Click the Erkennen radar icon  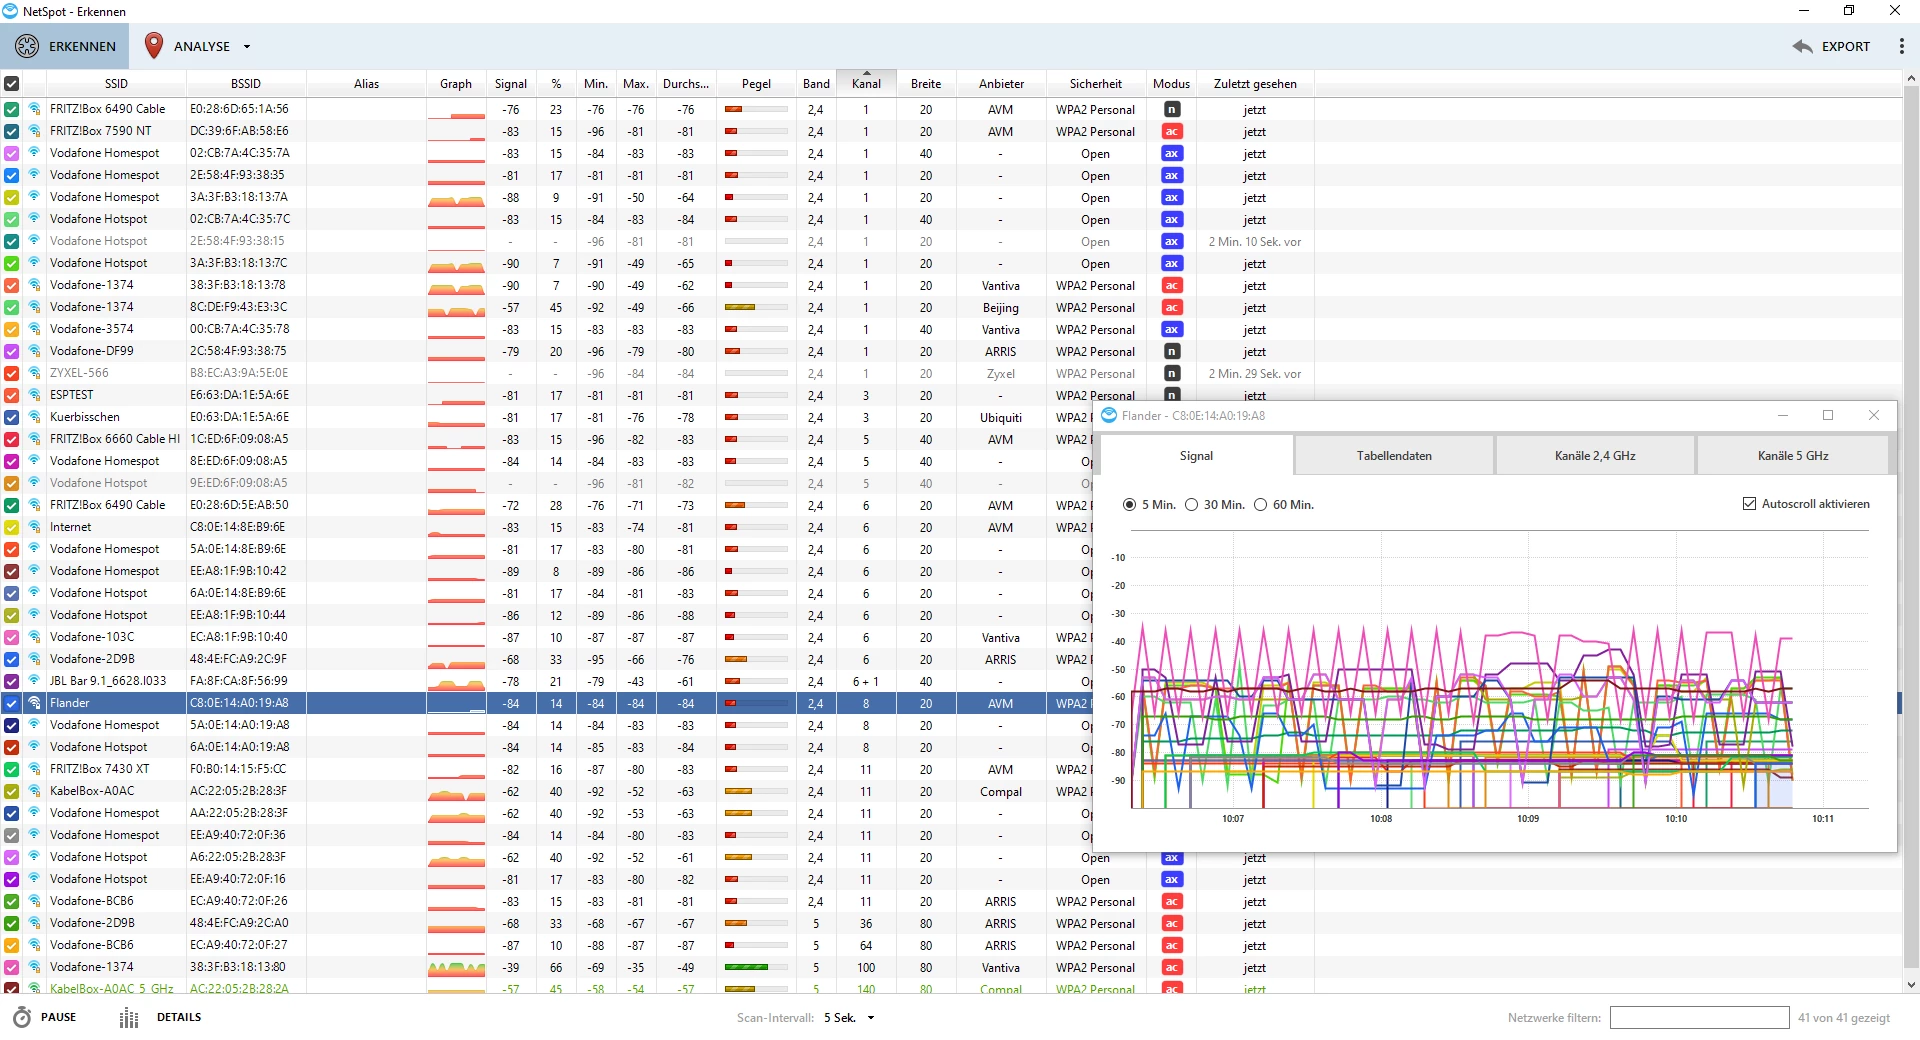[x=27, y=46]
